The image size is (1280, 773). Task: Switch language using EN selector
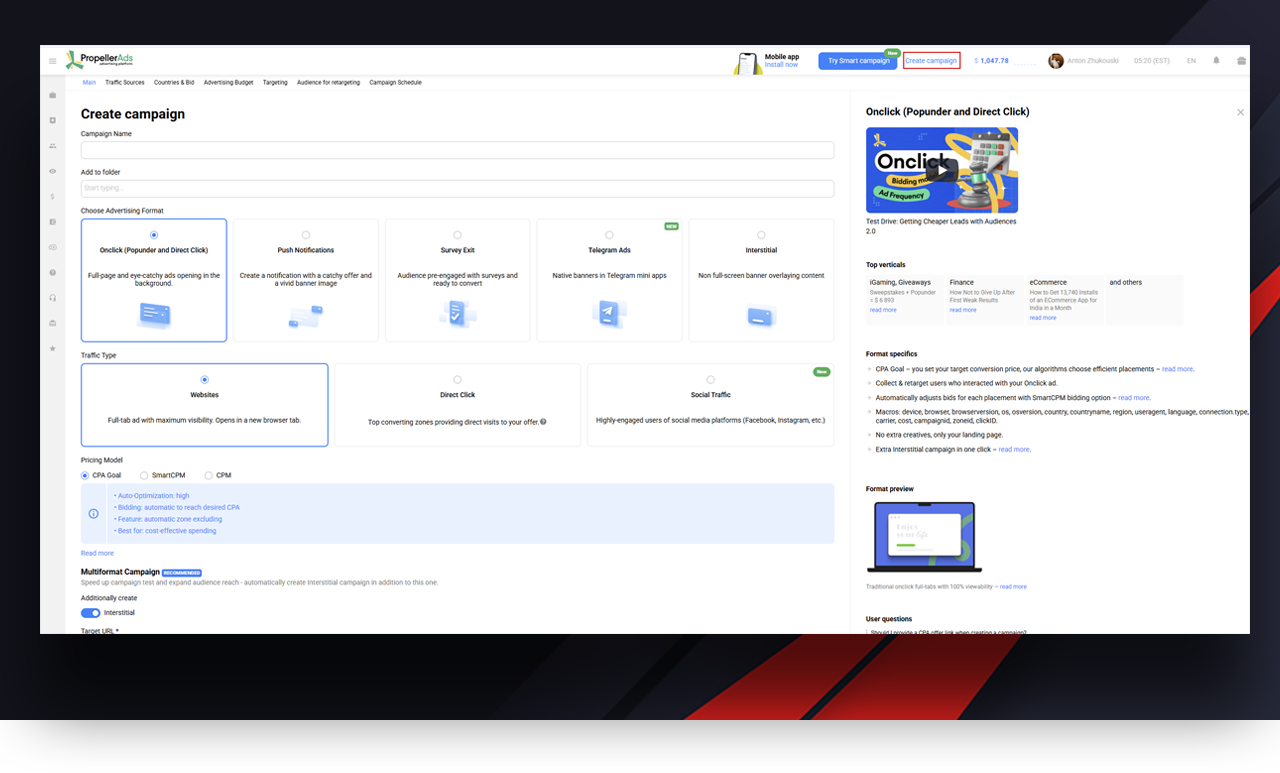pos(1191,61)
